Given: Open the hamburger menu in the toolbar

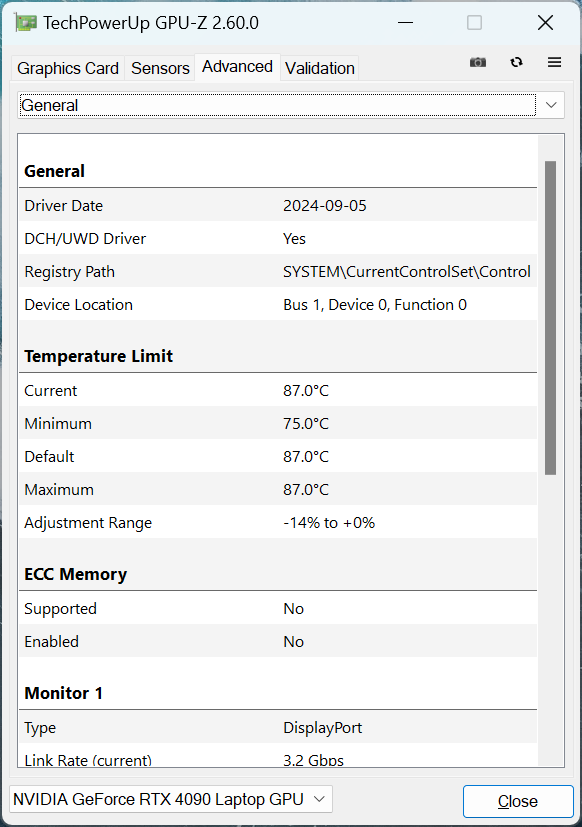Looking at the screenshot, I should click(x=554, y=62).
